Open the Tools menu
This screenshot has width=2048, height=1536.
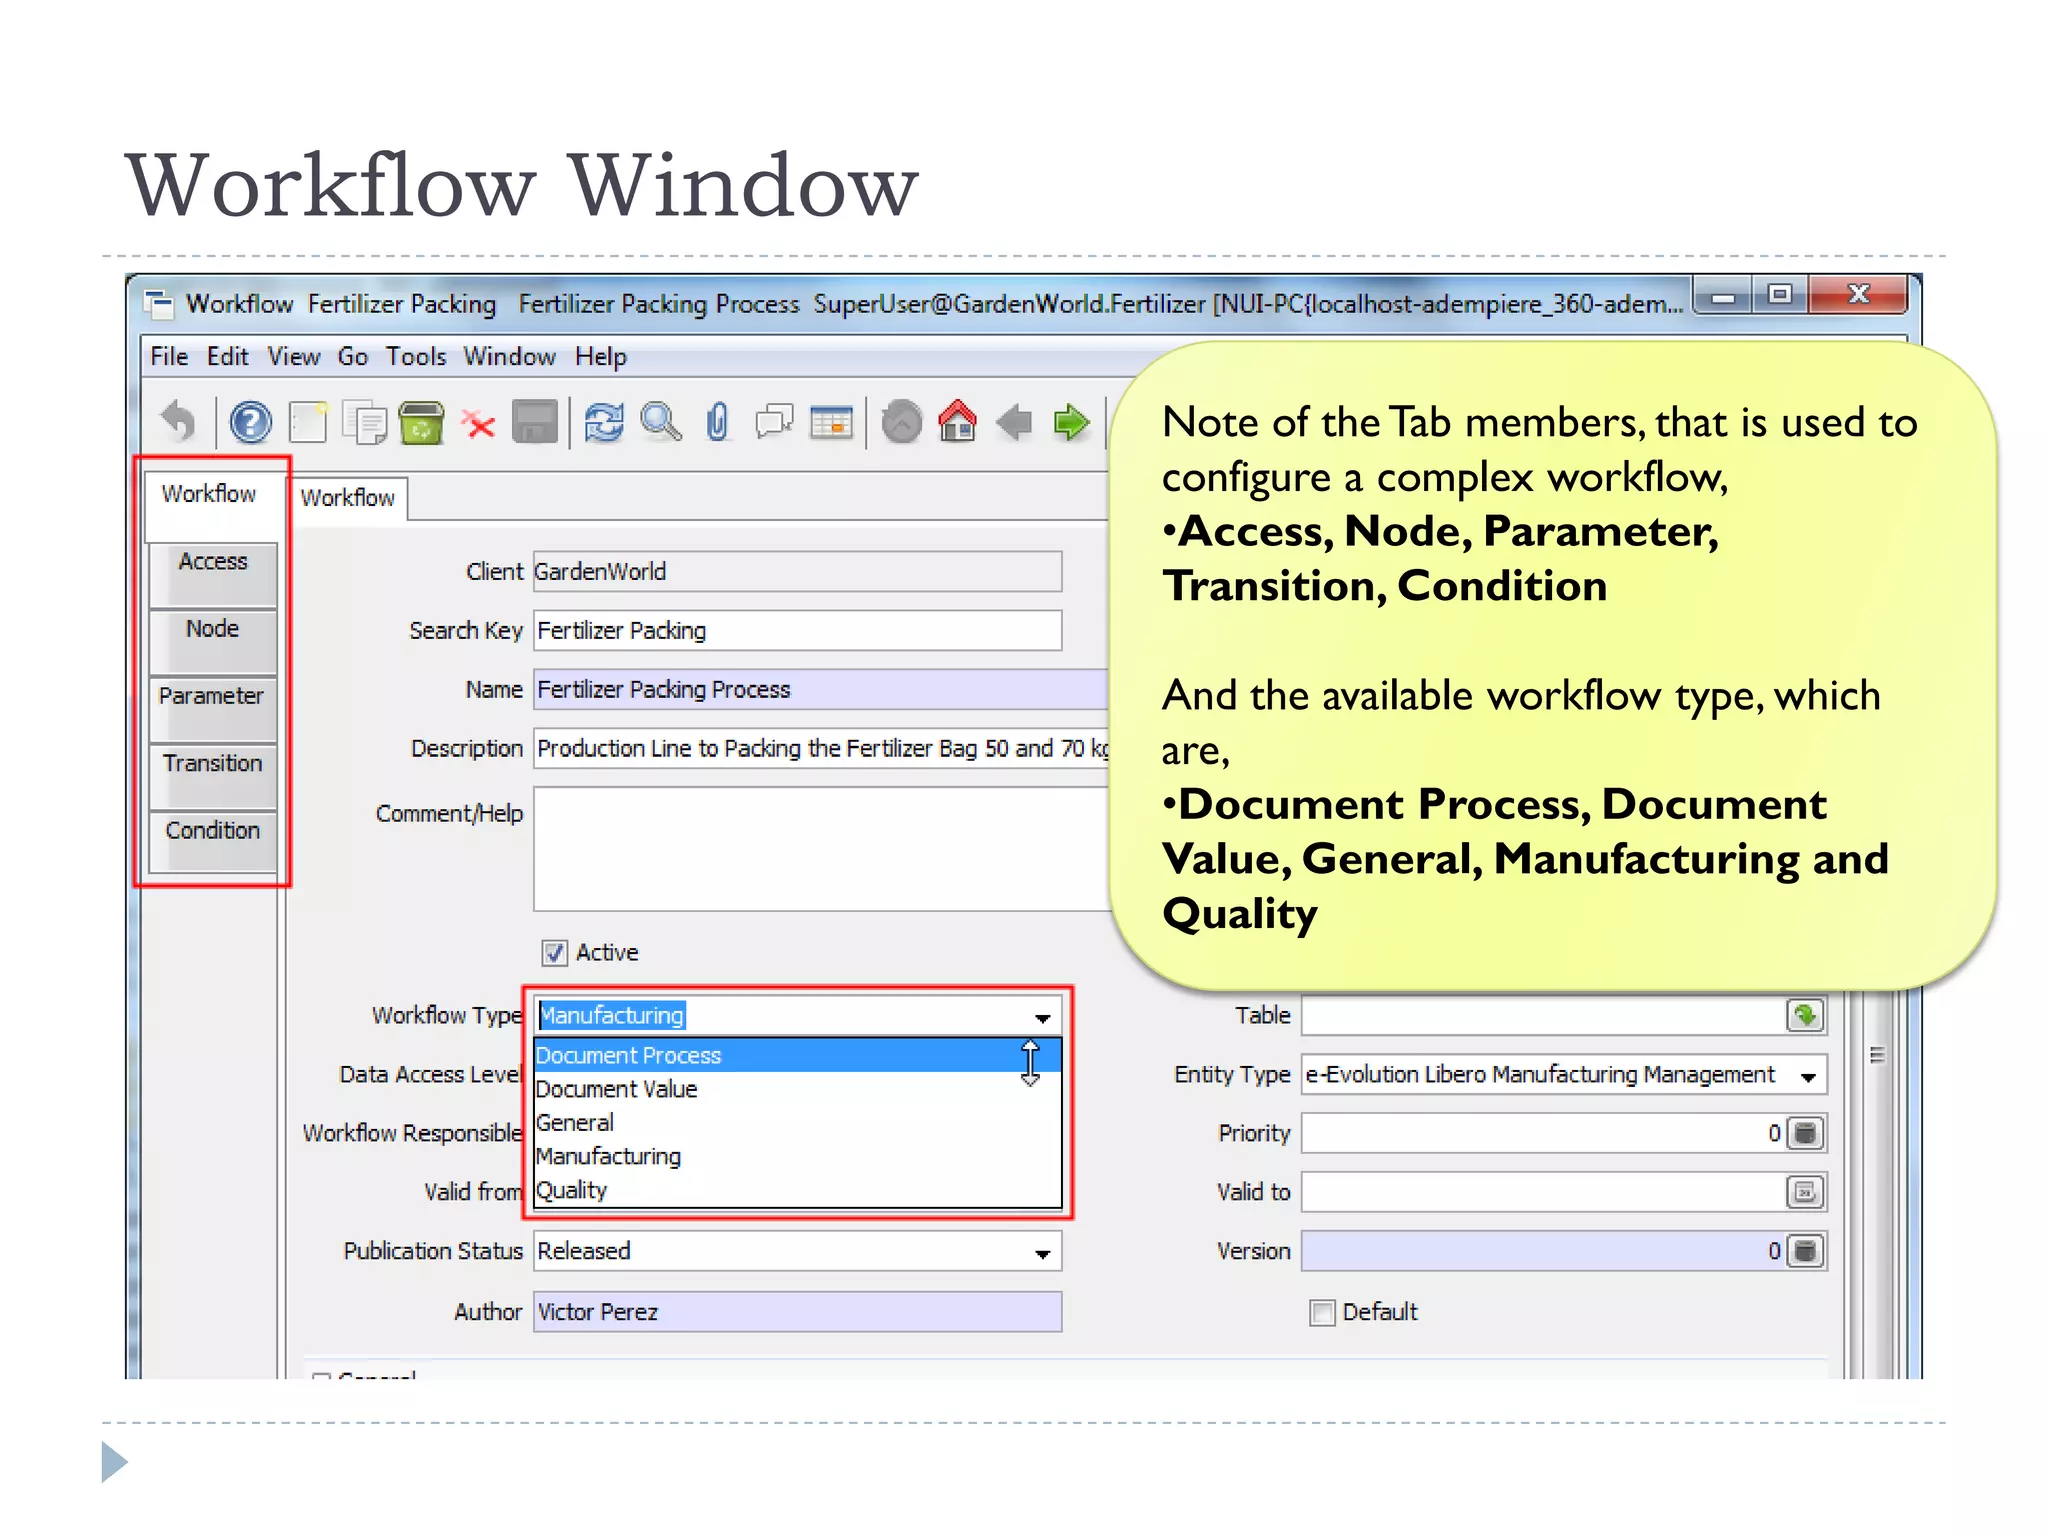click(x=416, y=357)
